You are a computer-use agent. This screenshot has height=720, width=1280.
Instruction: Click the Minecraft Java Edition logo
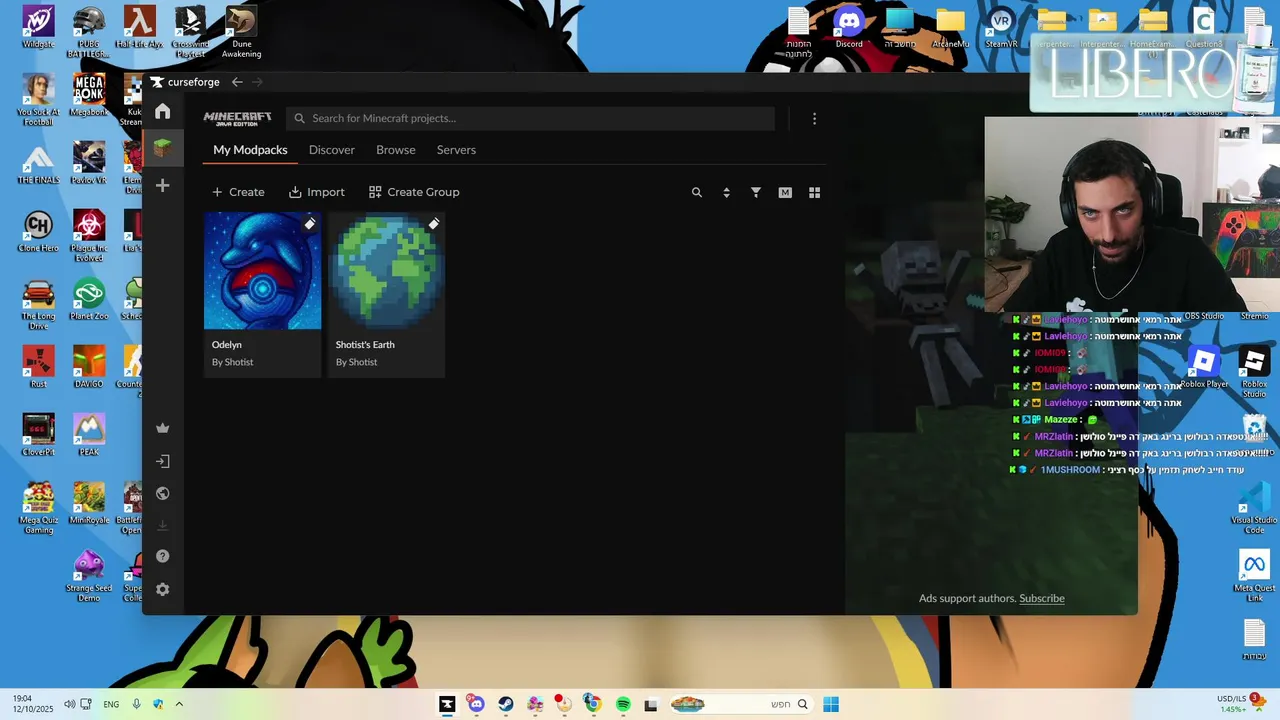coord(237,118)
